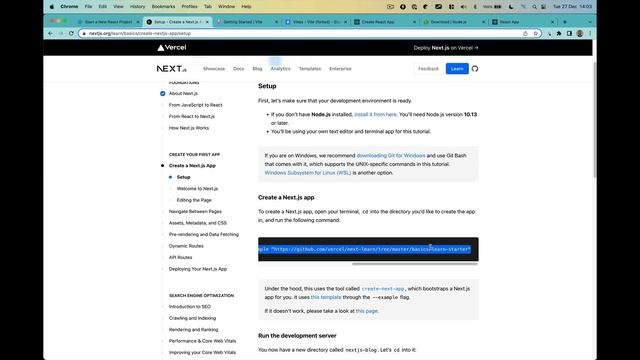Viewport: 640px width, 360px height.
Task: Open the Apple menu
Action: click(x=52, y=7)
